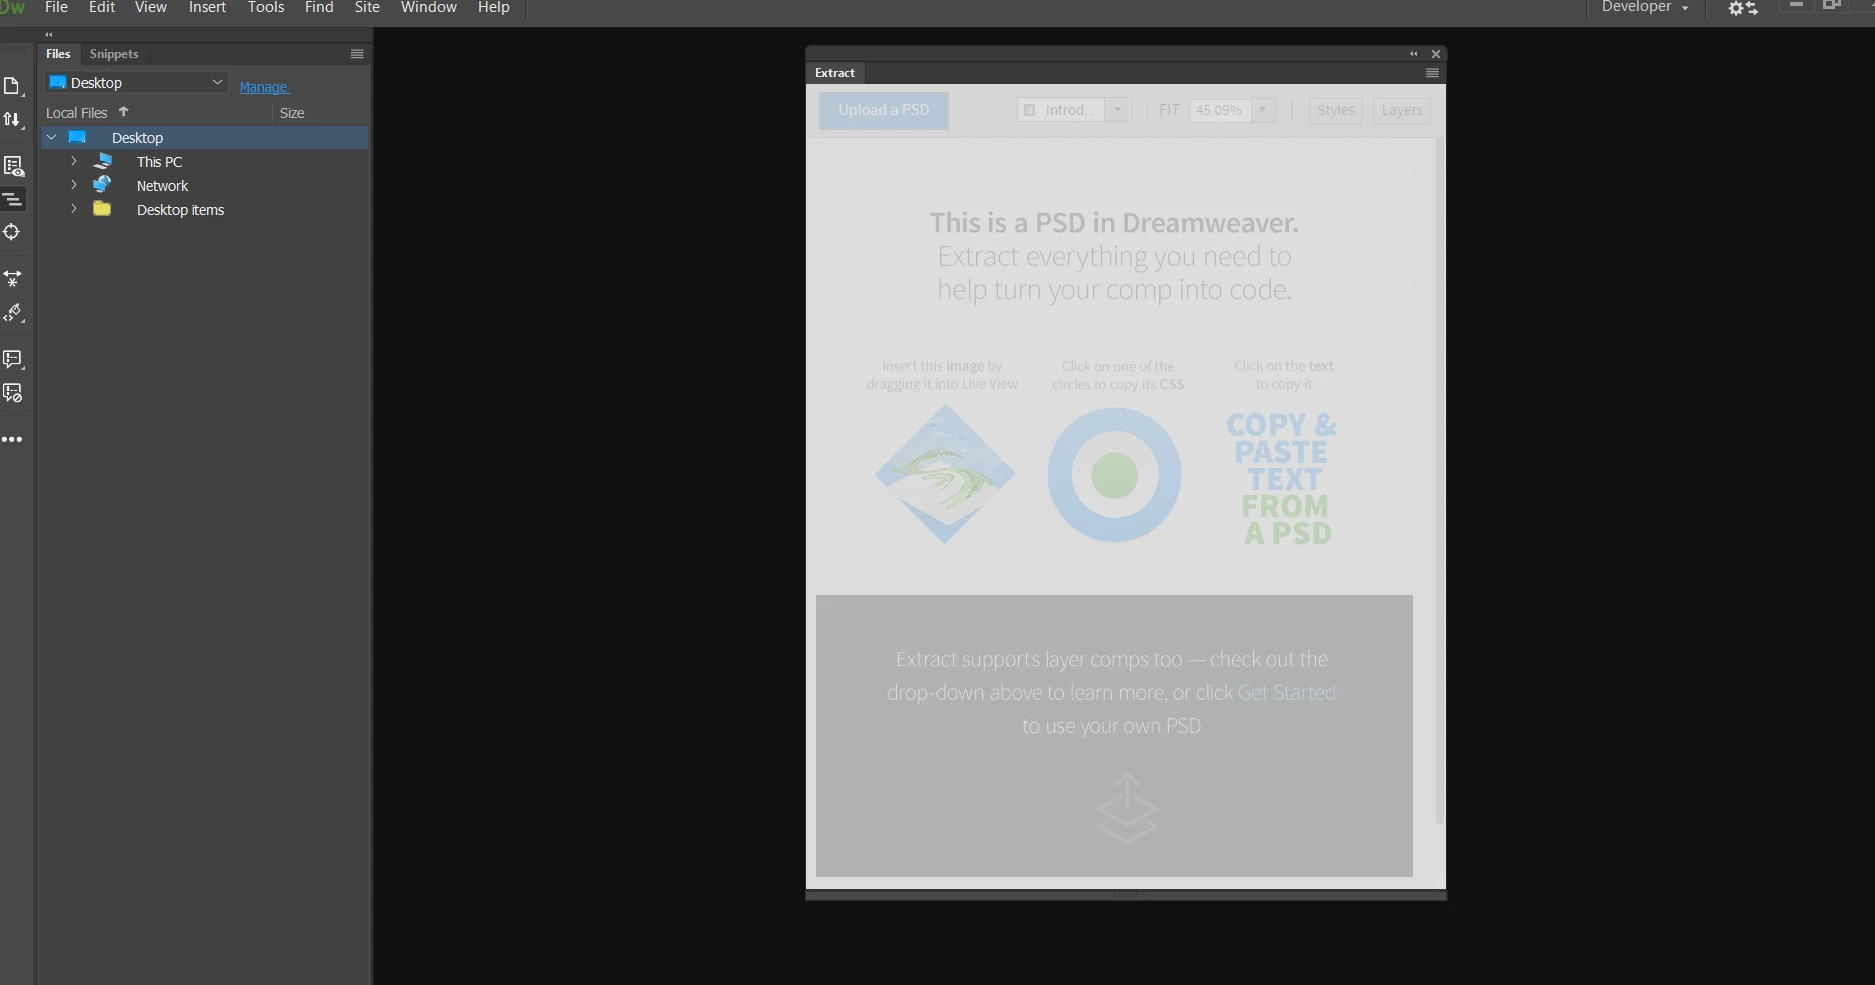Close the Extract panel
This screenshot has height=985, width=1875.
[x=1436, y=54]
